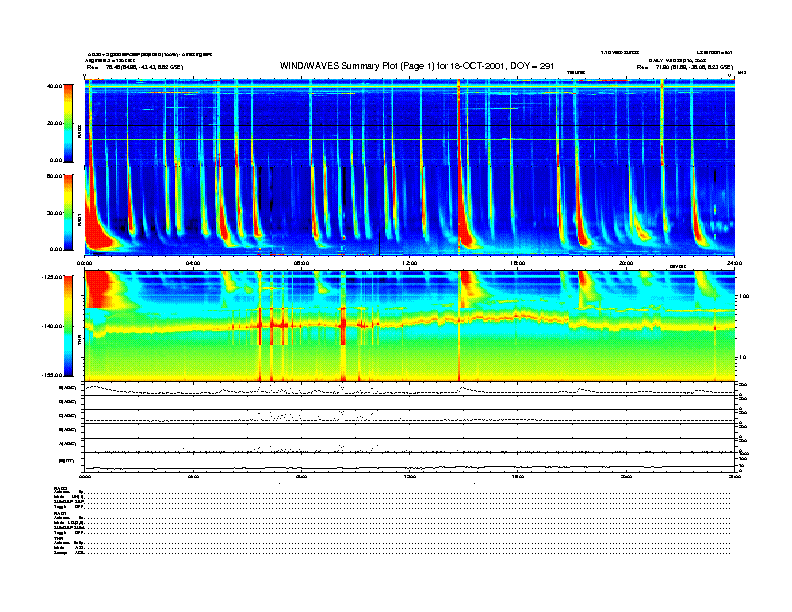Click the TNR vertical axis label
Viewport: 792px width, 612px height.
click(x=79, y=342)
